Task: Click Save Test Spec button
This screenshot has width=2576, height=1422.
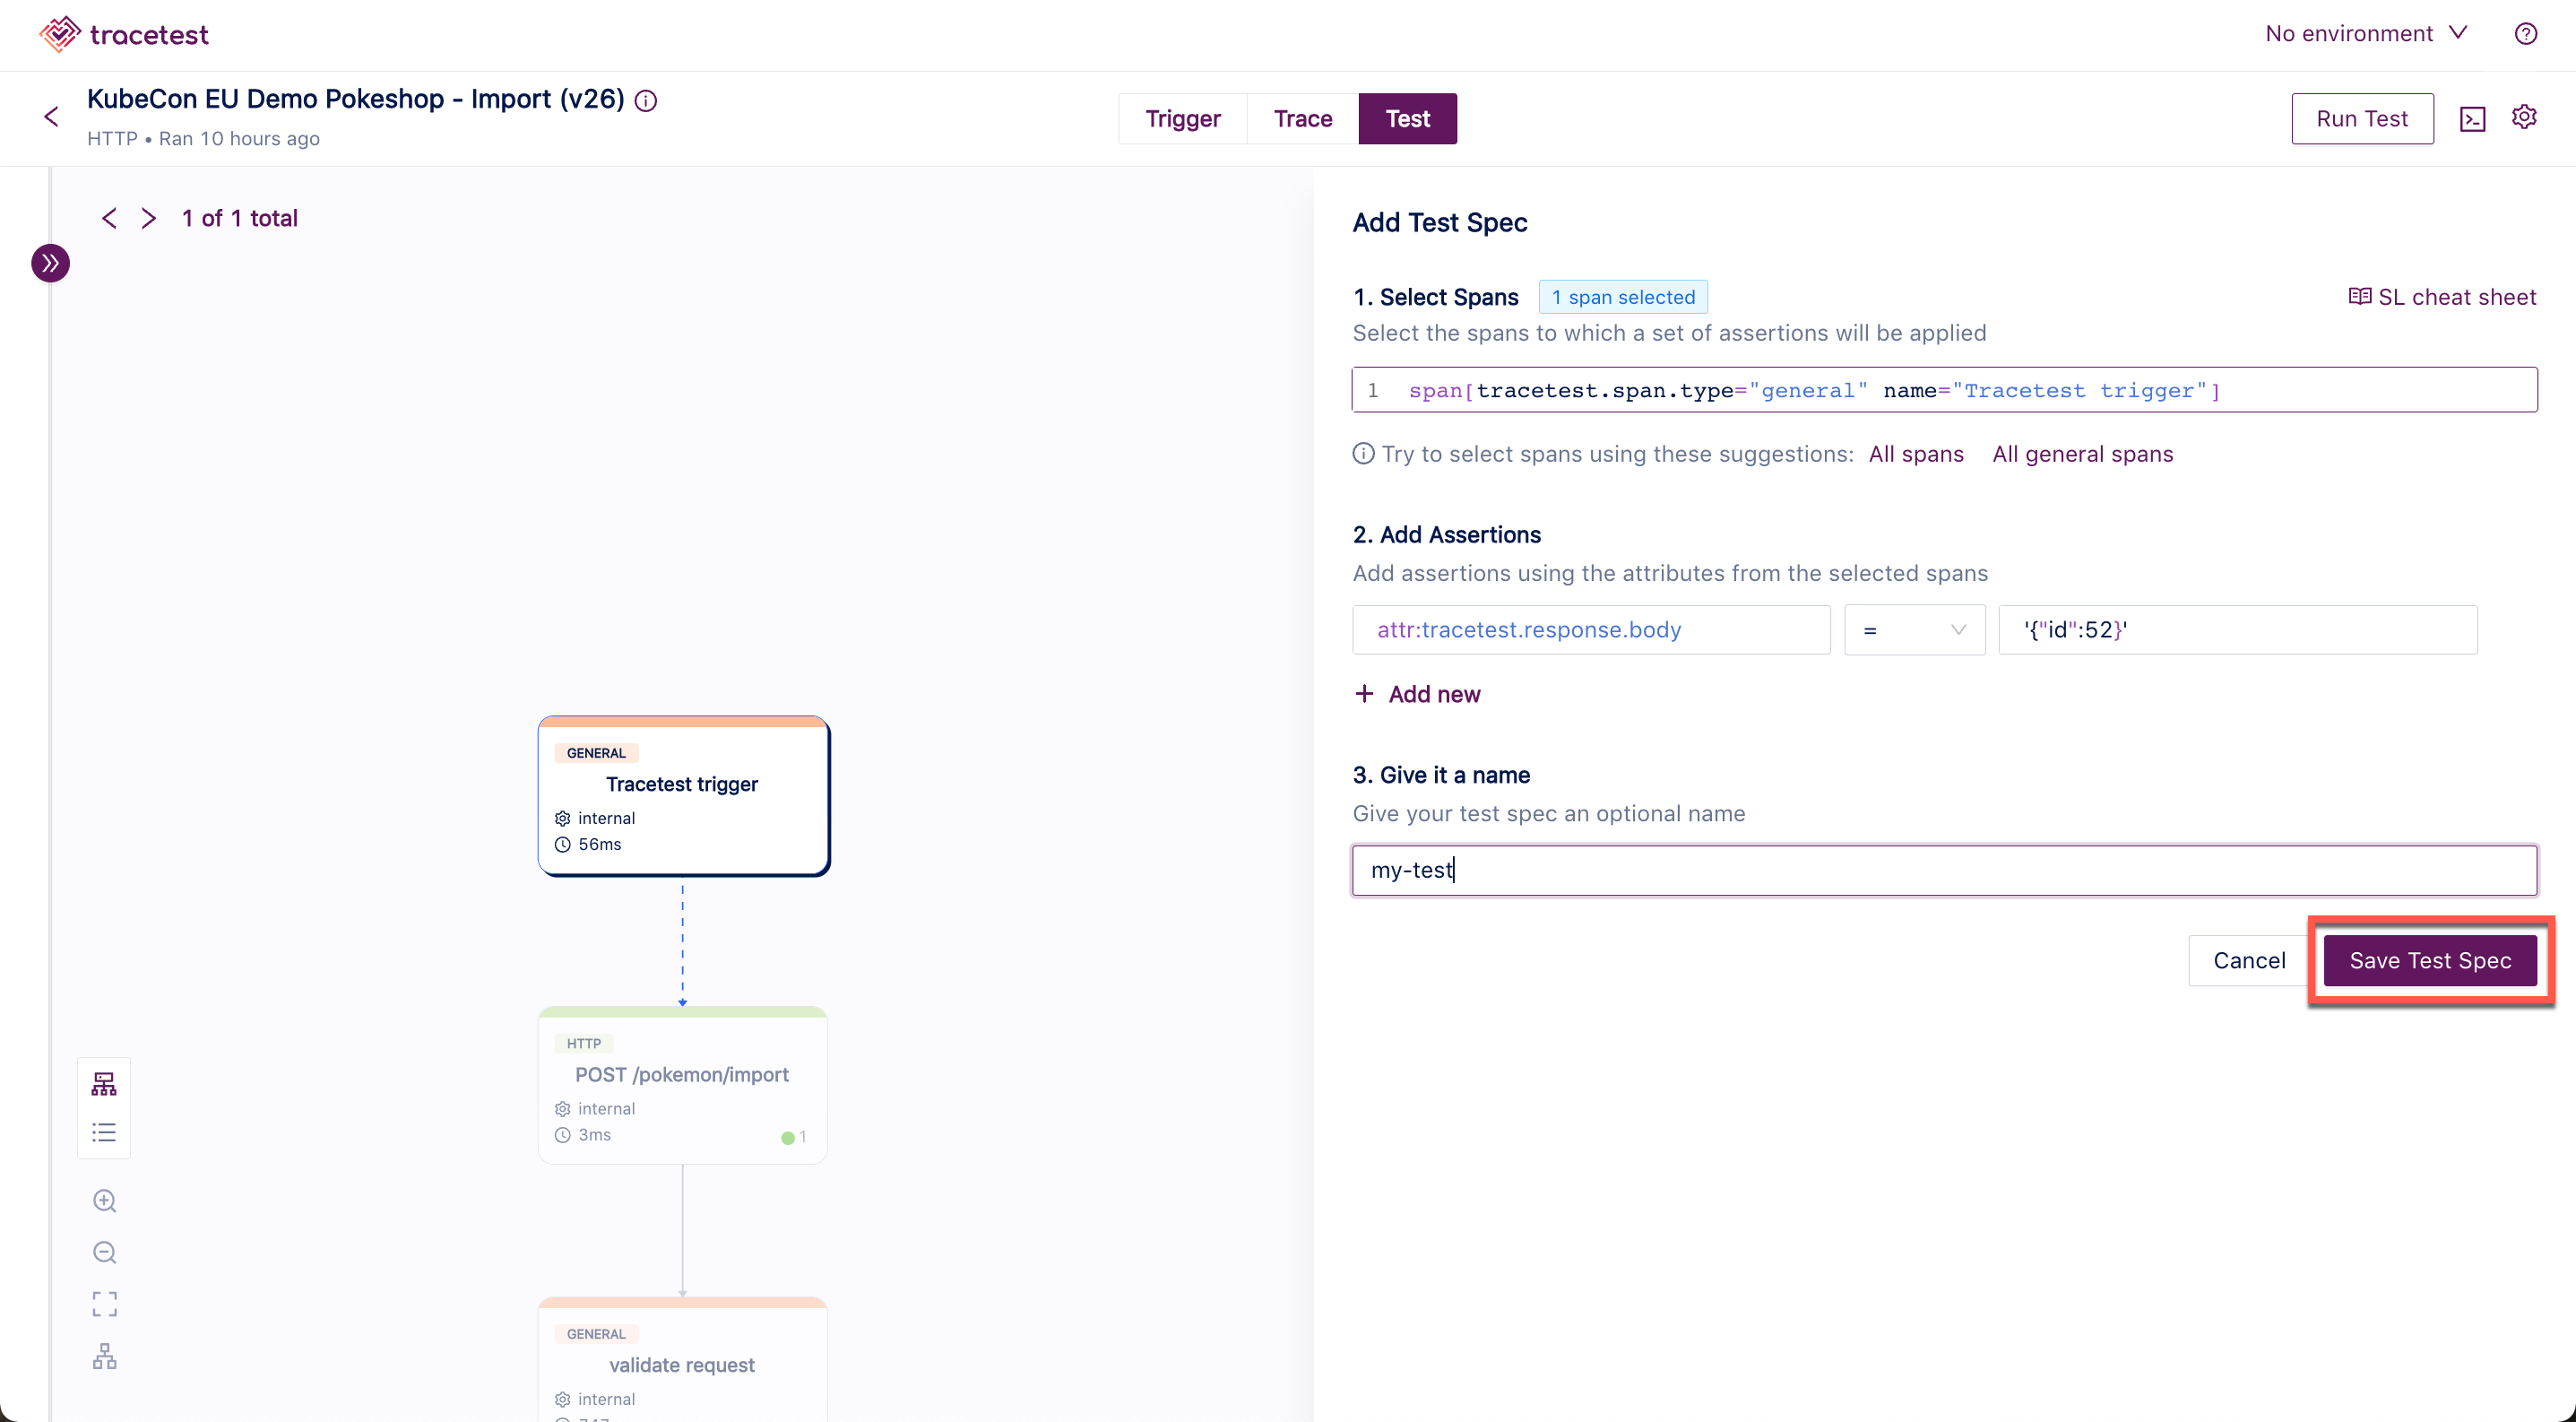Action: pyautogui.click(x=2430, y=961)
